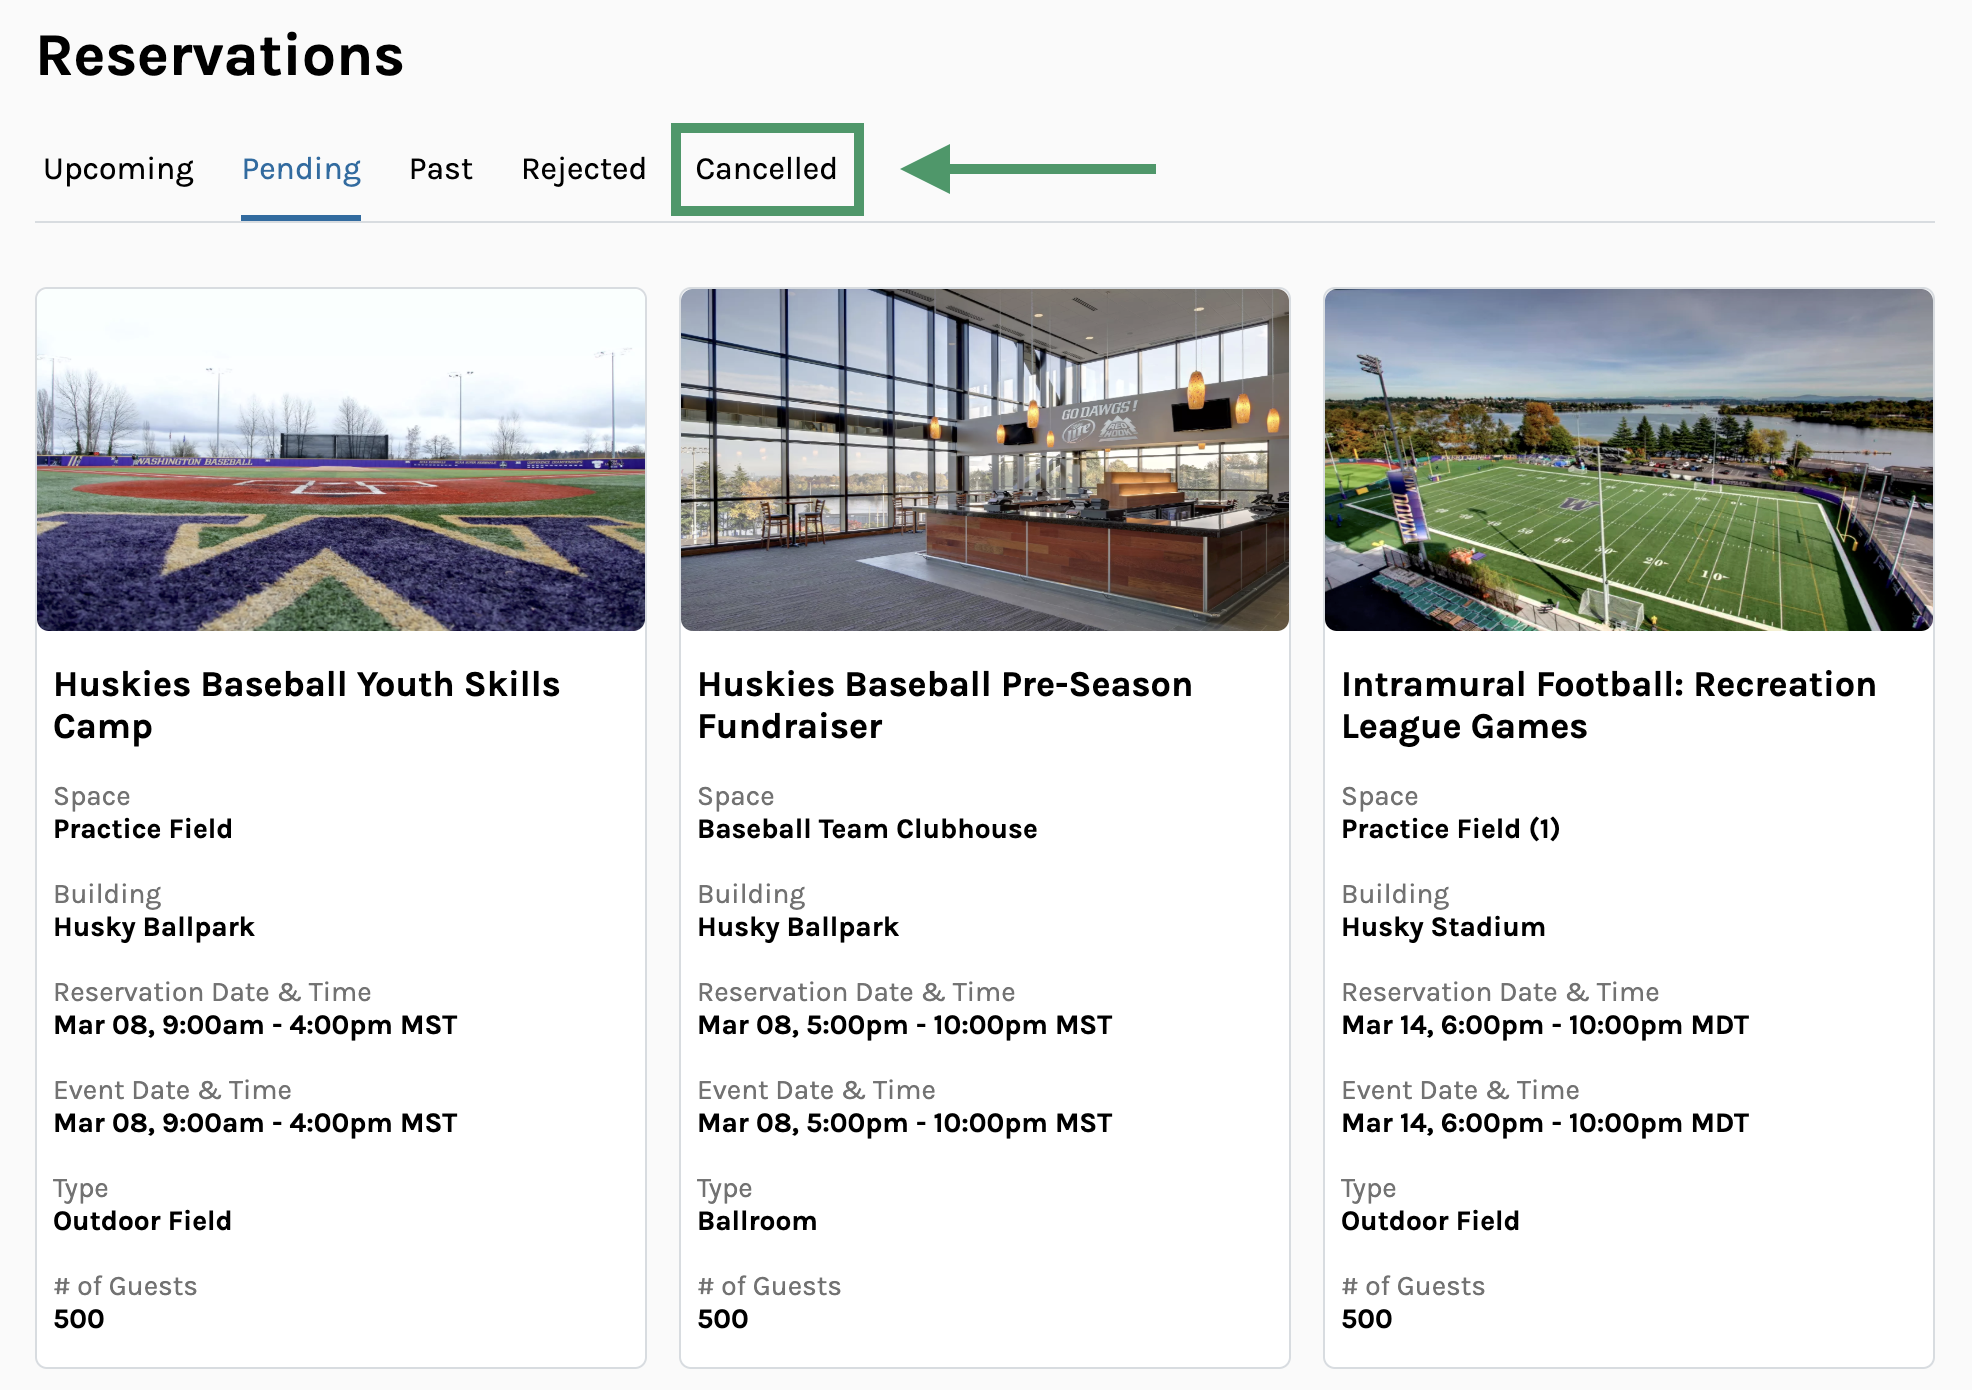Click the Reservations page heading
The width and height of the screenshot is (1972, 1390).
(220, 56)
